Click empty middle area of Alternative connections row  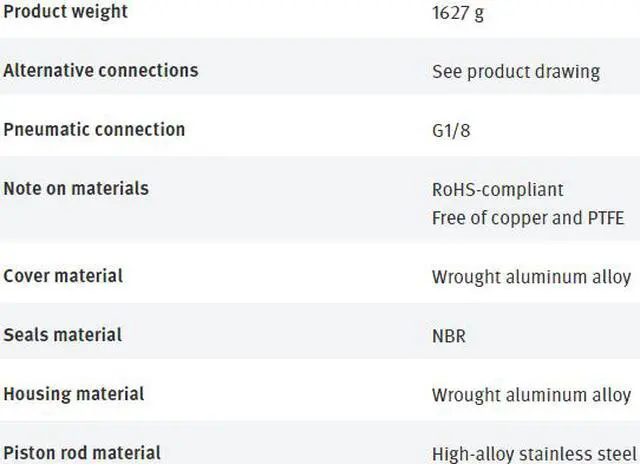(310, 71)
